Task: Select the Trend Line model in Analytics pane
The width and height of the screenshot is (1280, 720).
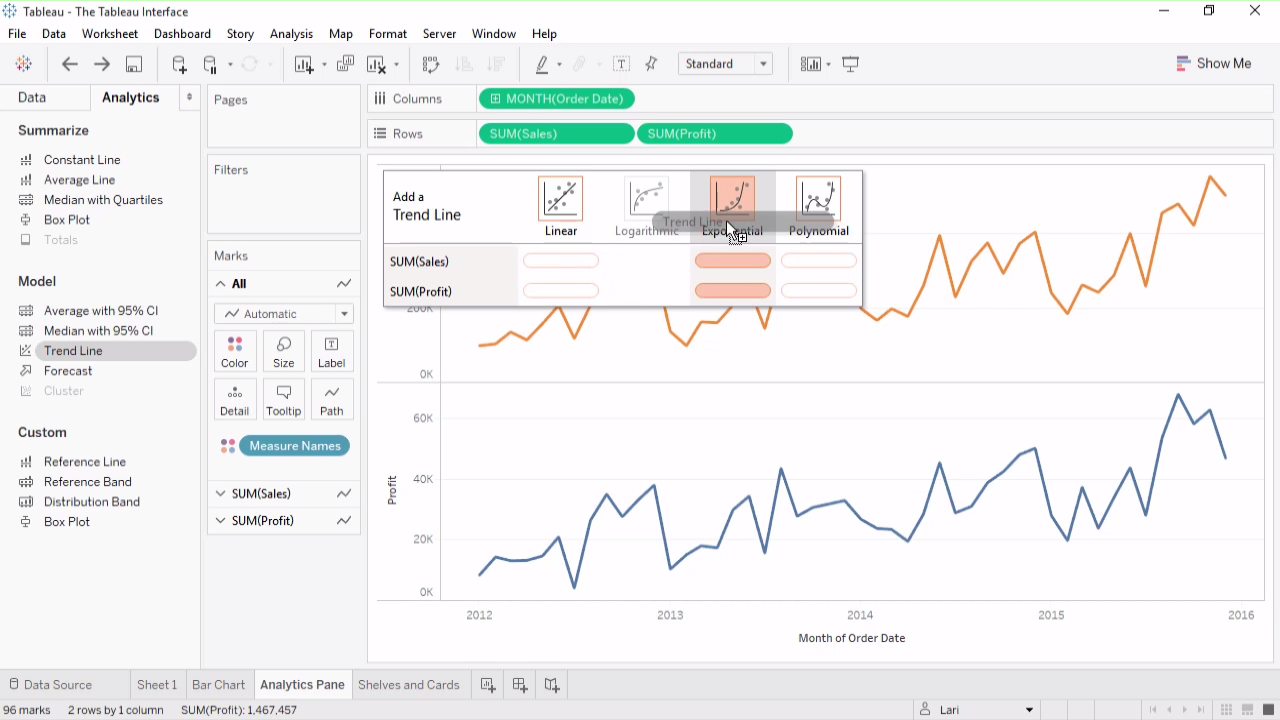Action: (73, 350)
